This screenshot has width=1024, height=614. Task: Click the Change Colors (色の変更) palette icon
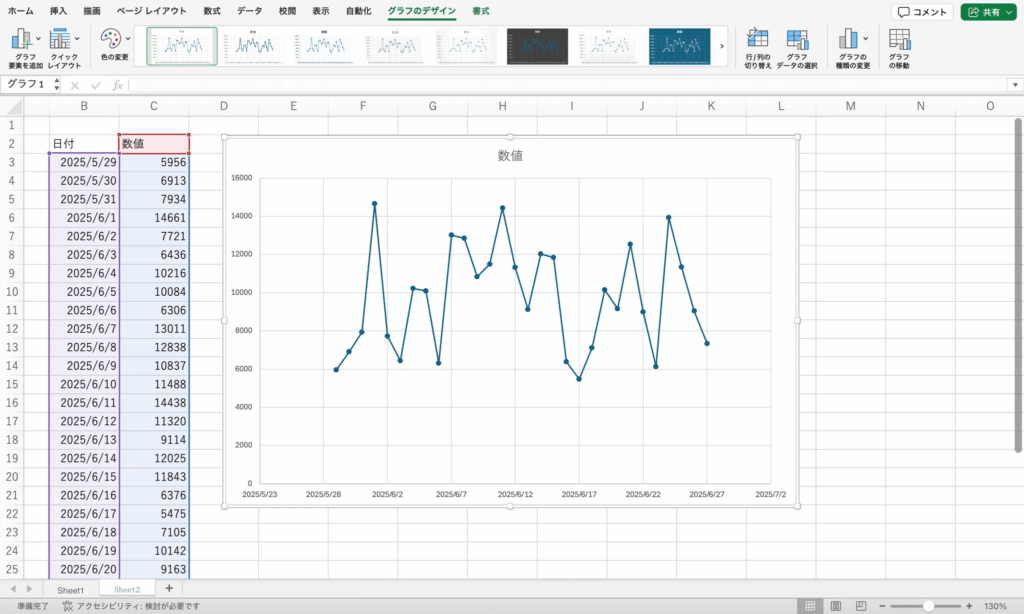click(x=110, y=39)
